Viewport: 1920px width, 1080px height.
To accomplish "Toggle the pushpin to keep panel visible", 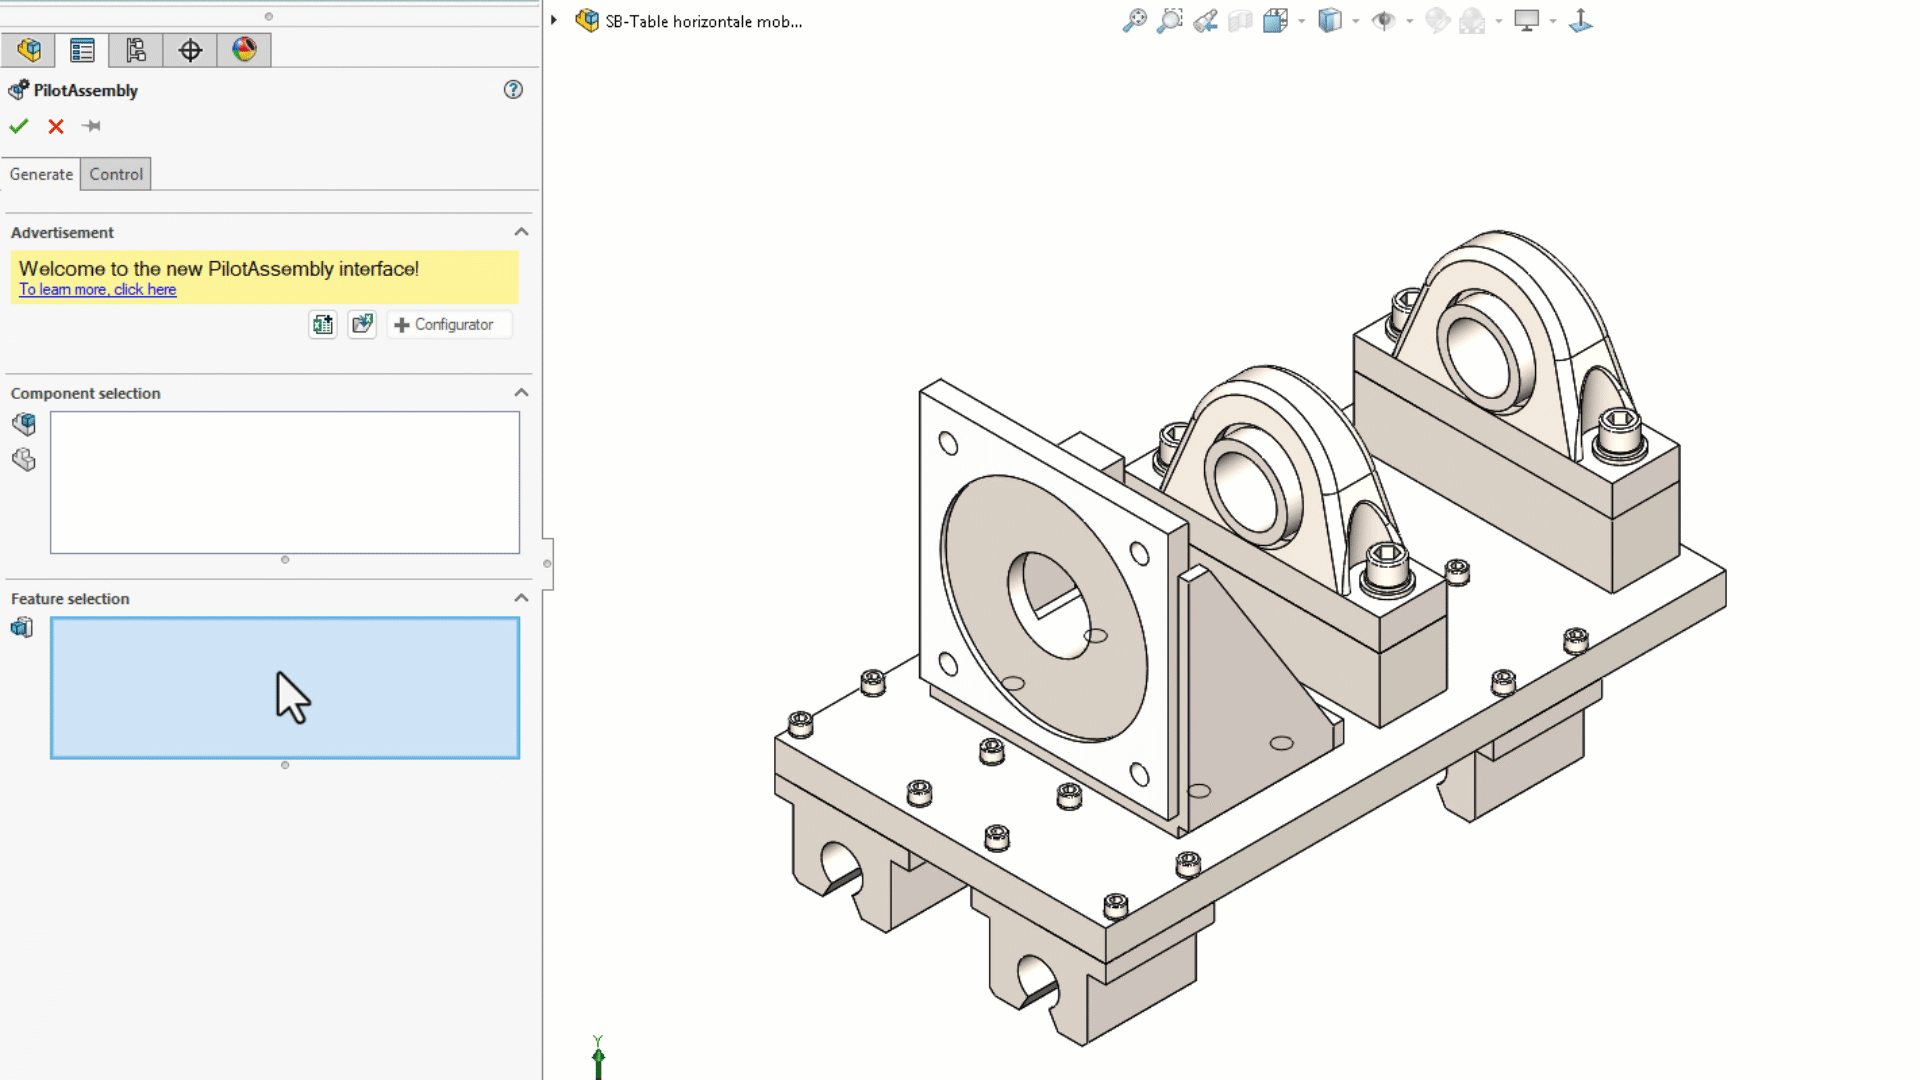I will point(91,126).
